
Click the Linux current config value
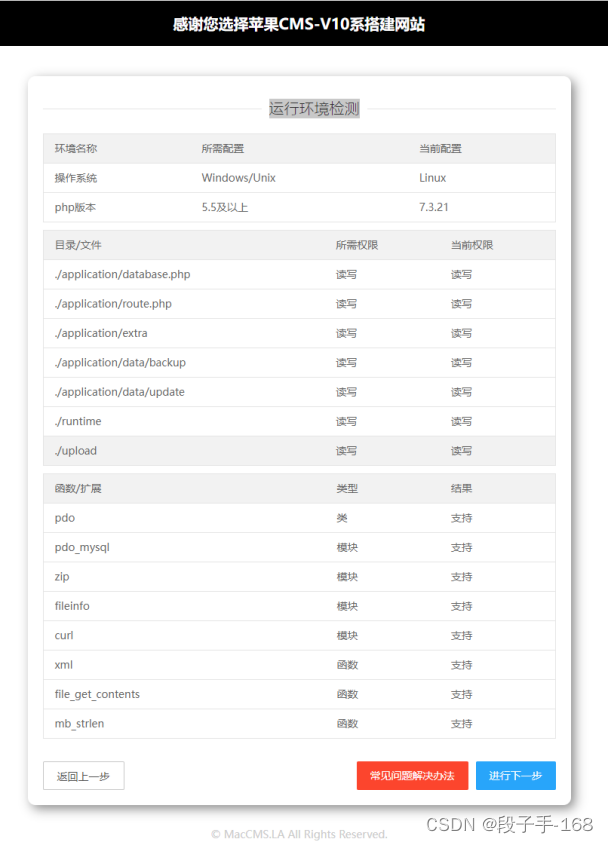433,178
